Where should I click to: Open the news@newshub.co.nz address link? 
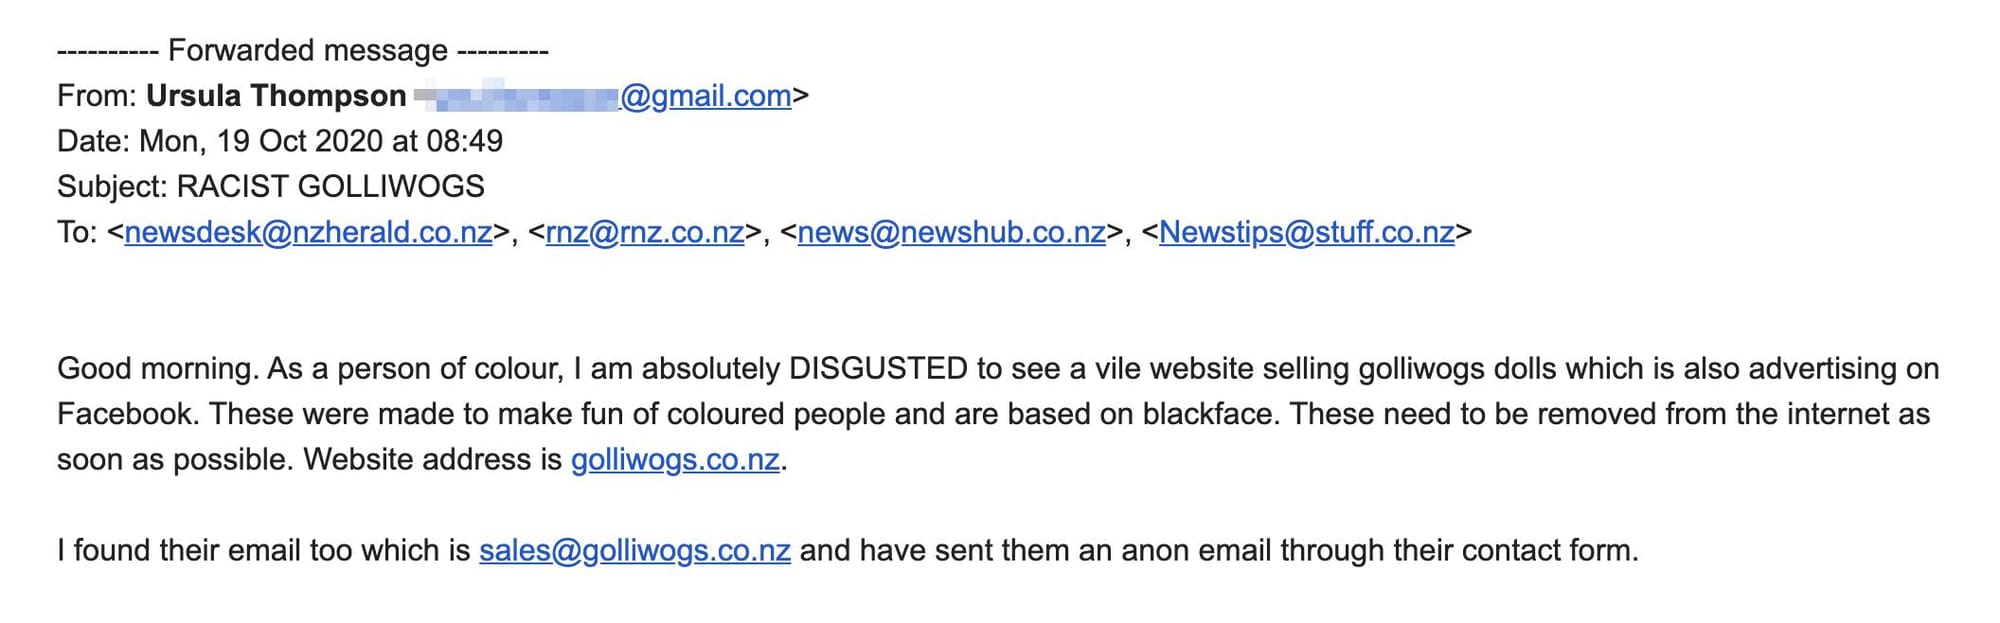pos(952,232)
